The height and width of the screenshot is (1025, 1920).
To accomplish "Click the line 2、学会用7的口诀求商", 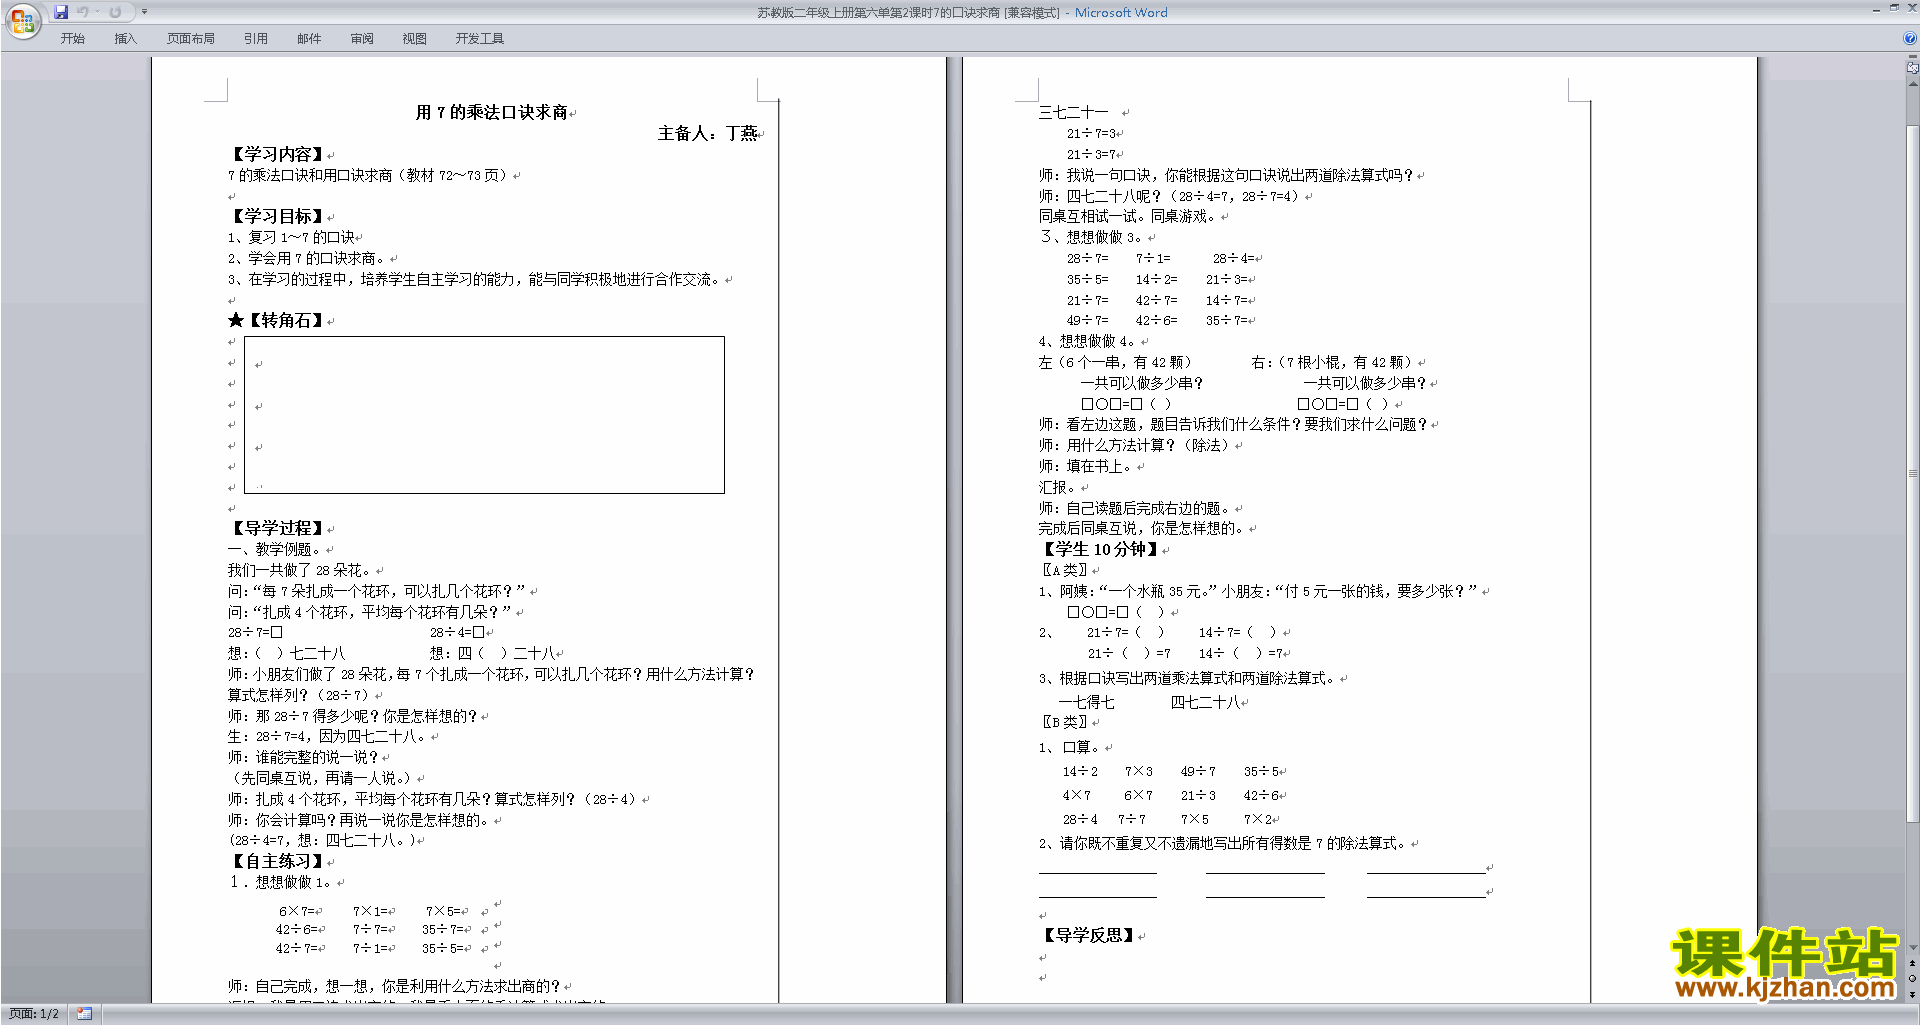I will tap(308, 258).
